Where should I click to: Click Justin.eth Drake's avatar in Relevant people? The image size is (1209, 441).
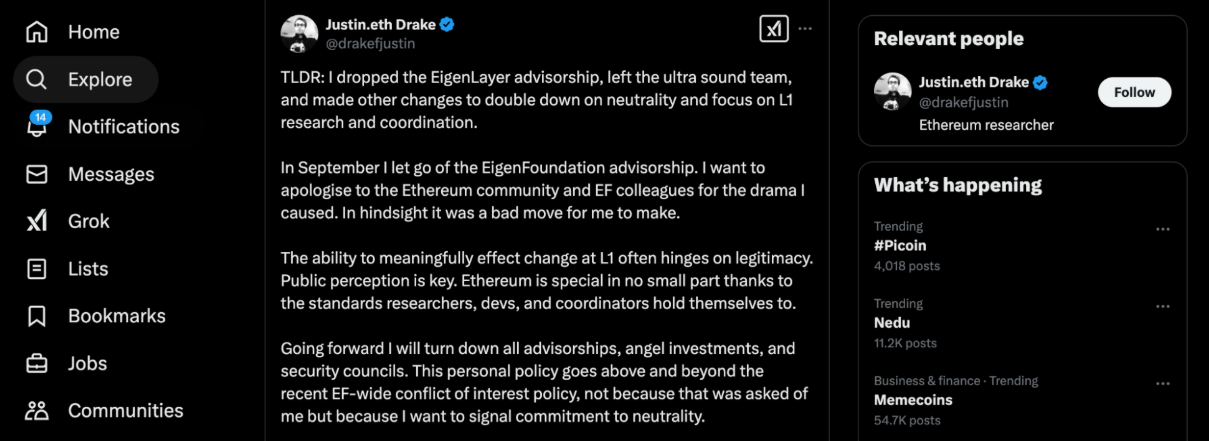893,91
